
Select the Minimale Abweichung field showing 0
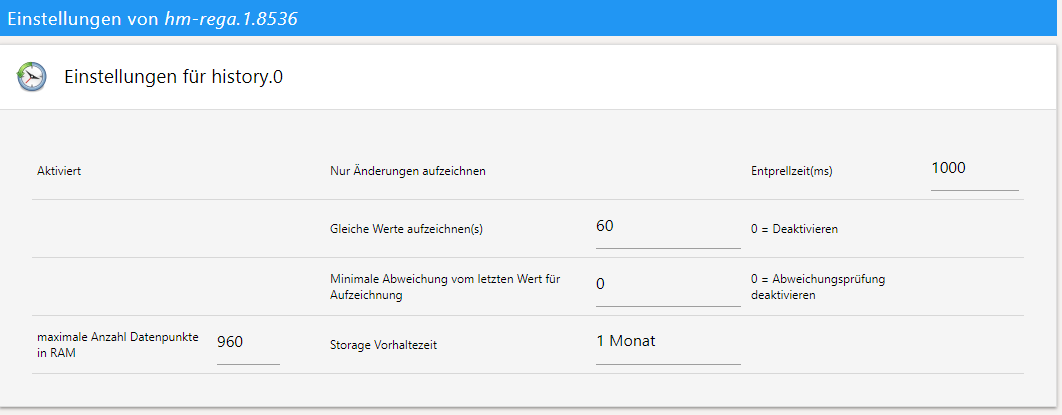coord(668,285)
